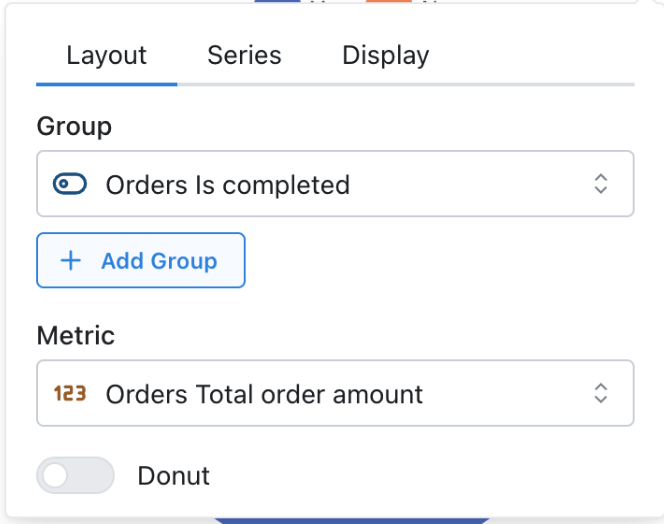Switch to the Series tab
The height and width of the screenshot is (524, 664).
point(244,55)
